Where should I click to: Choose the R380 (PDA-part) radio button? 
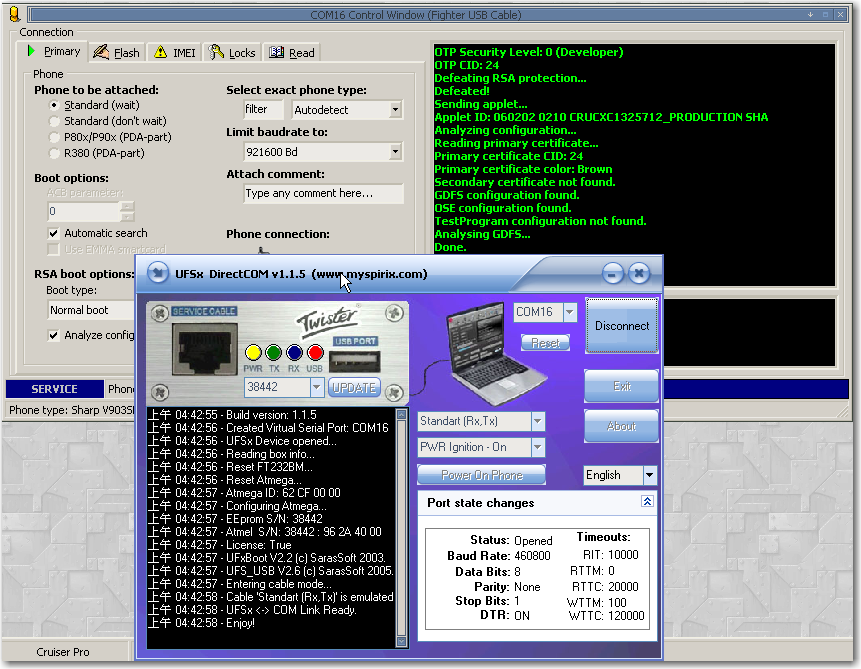tap(54, 153)
